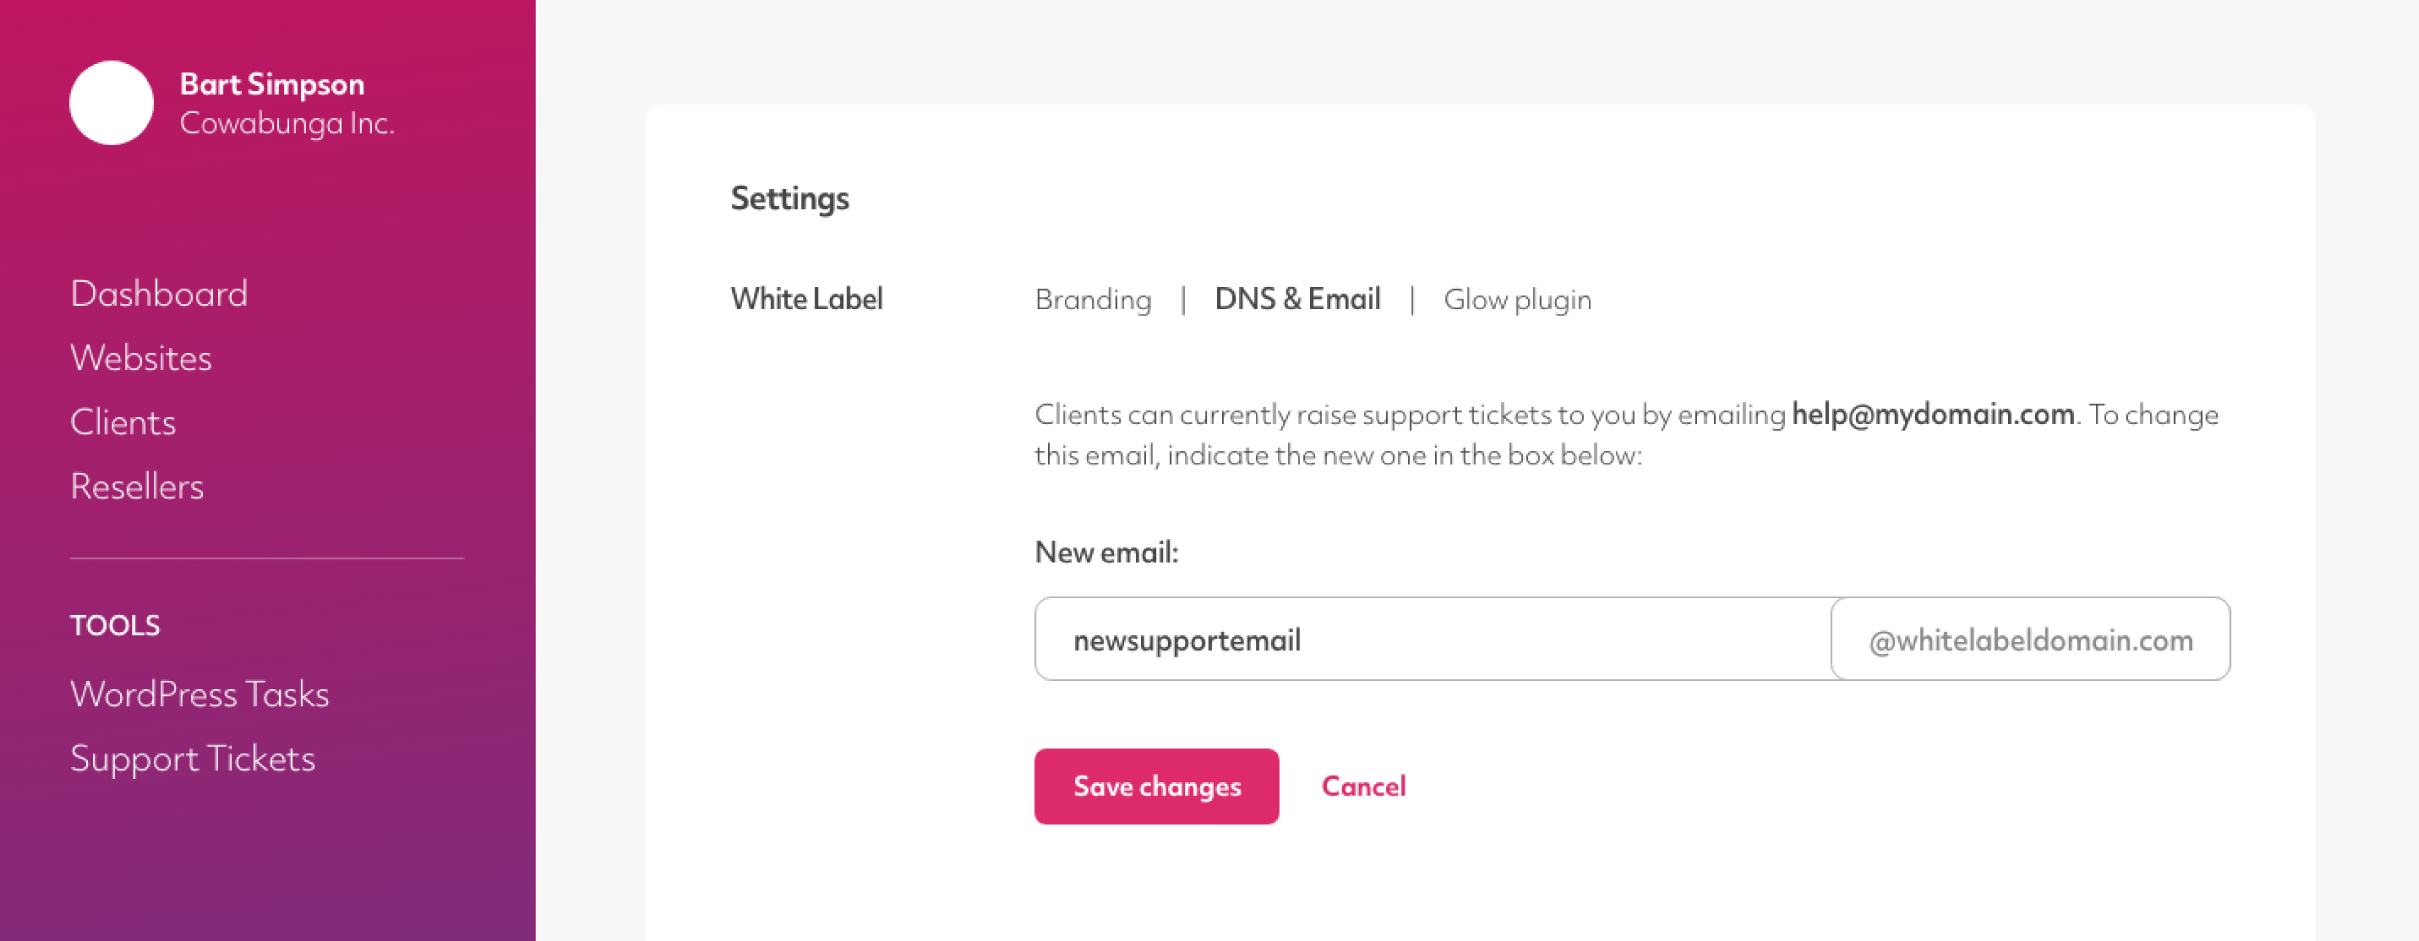Open the Clients section

pos(123,422)
